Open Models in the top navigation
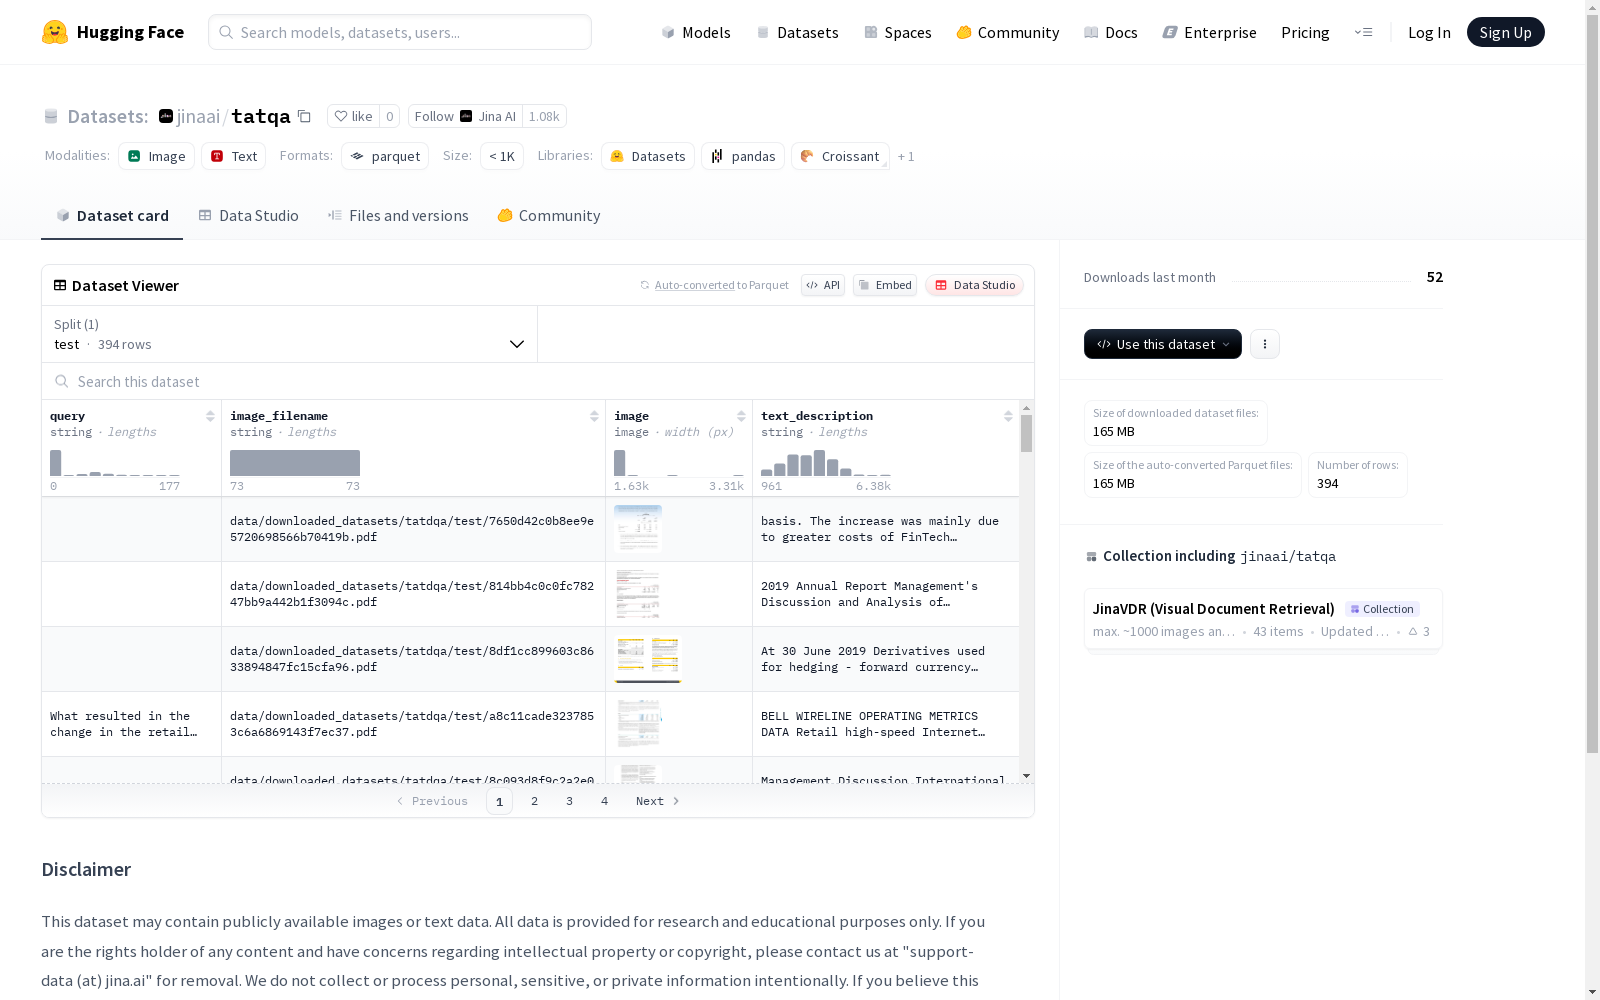The image size is (1600, 1000). [x=696, y=32]
